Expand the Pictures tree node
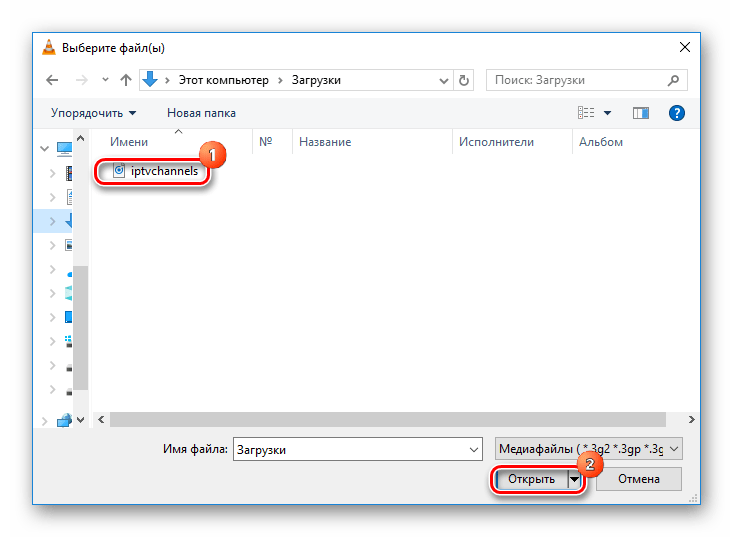 point(52,245)
